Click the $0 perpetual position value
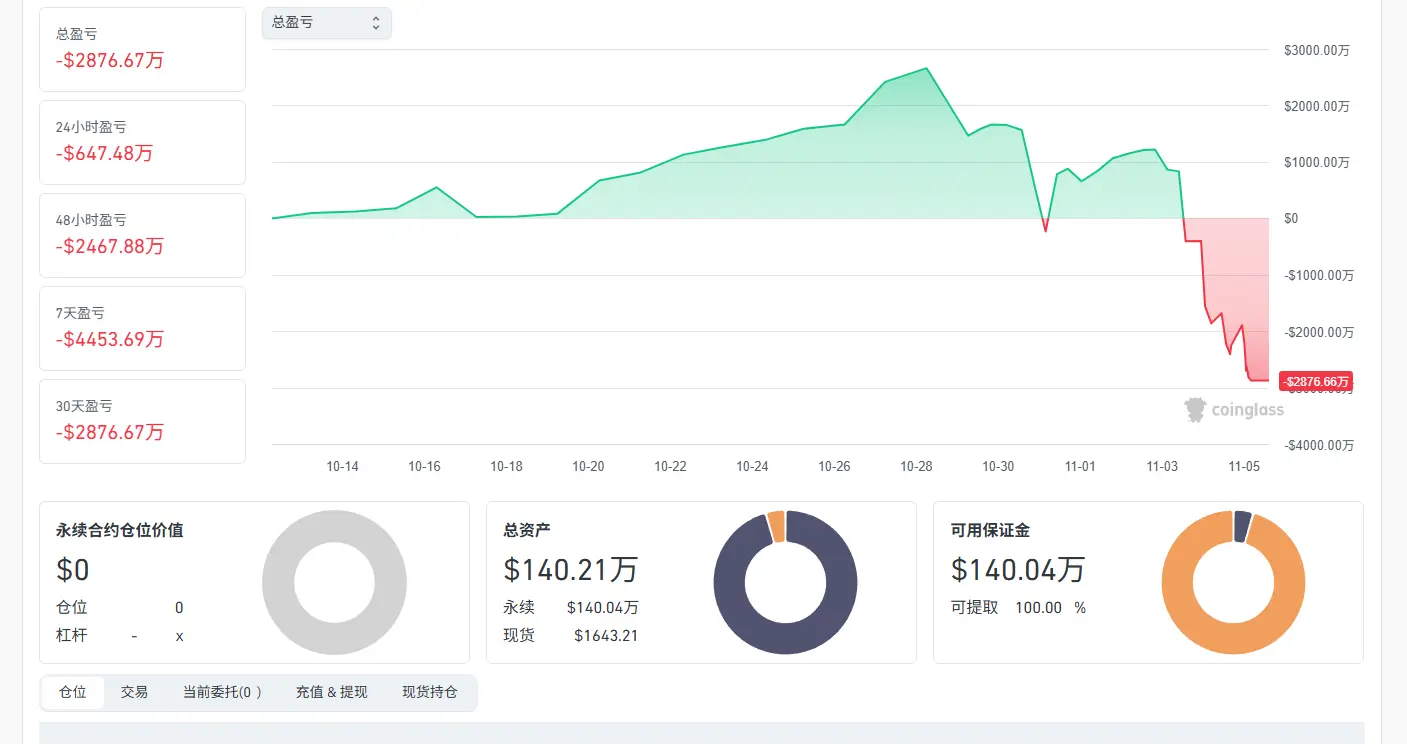 [x=73, y=570]
